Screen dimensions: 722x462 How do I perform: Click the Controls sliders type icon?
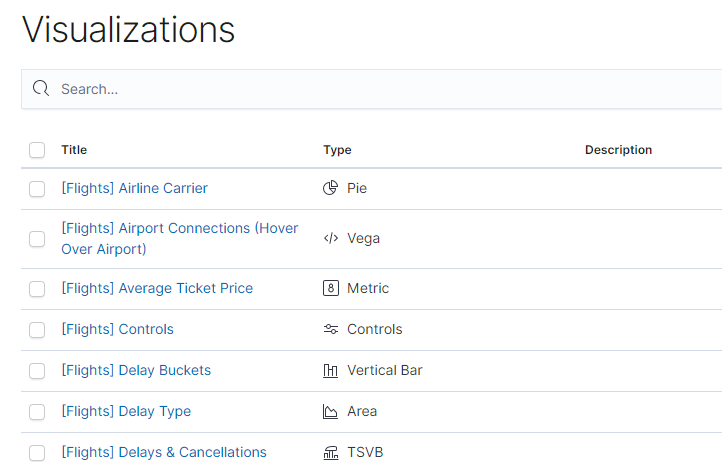click(331, 329)
